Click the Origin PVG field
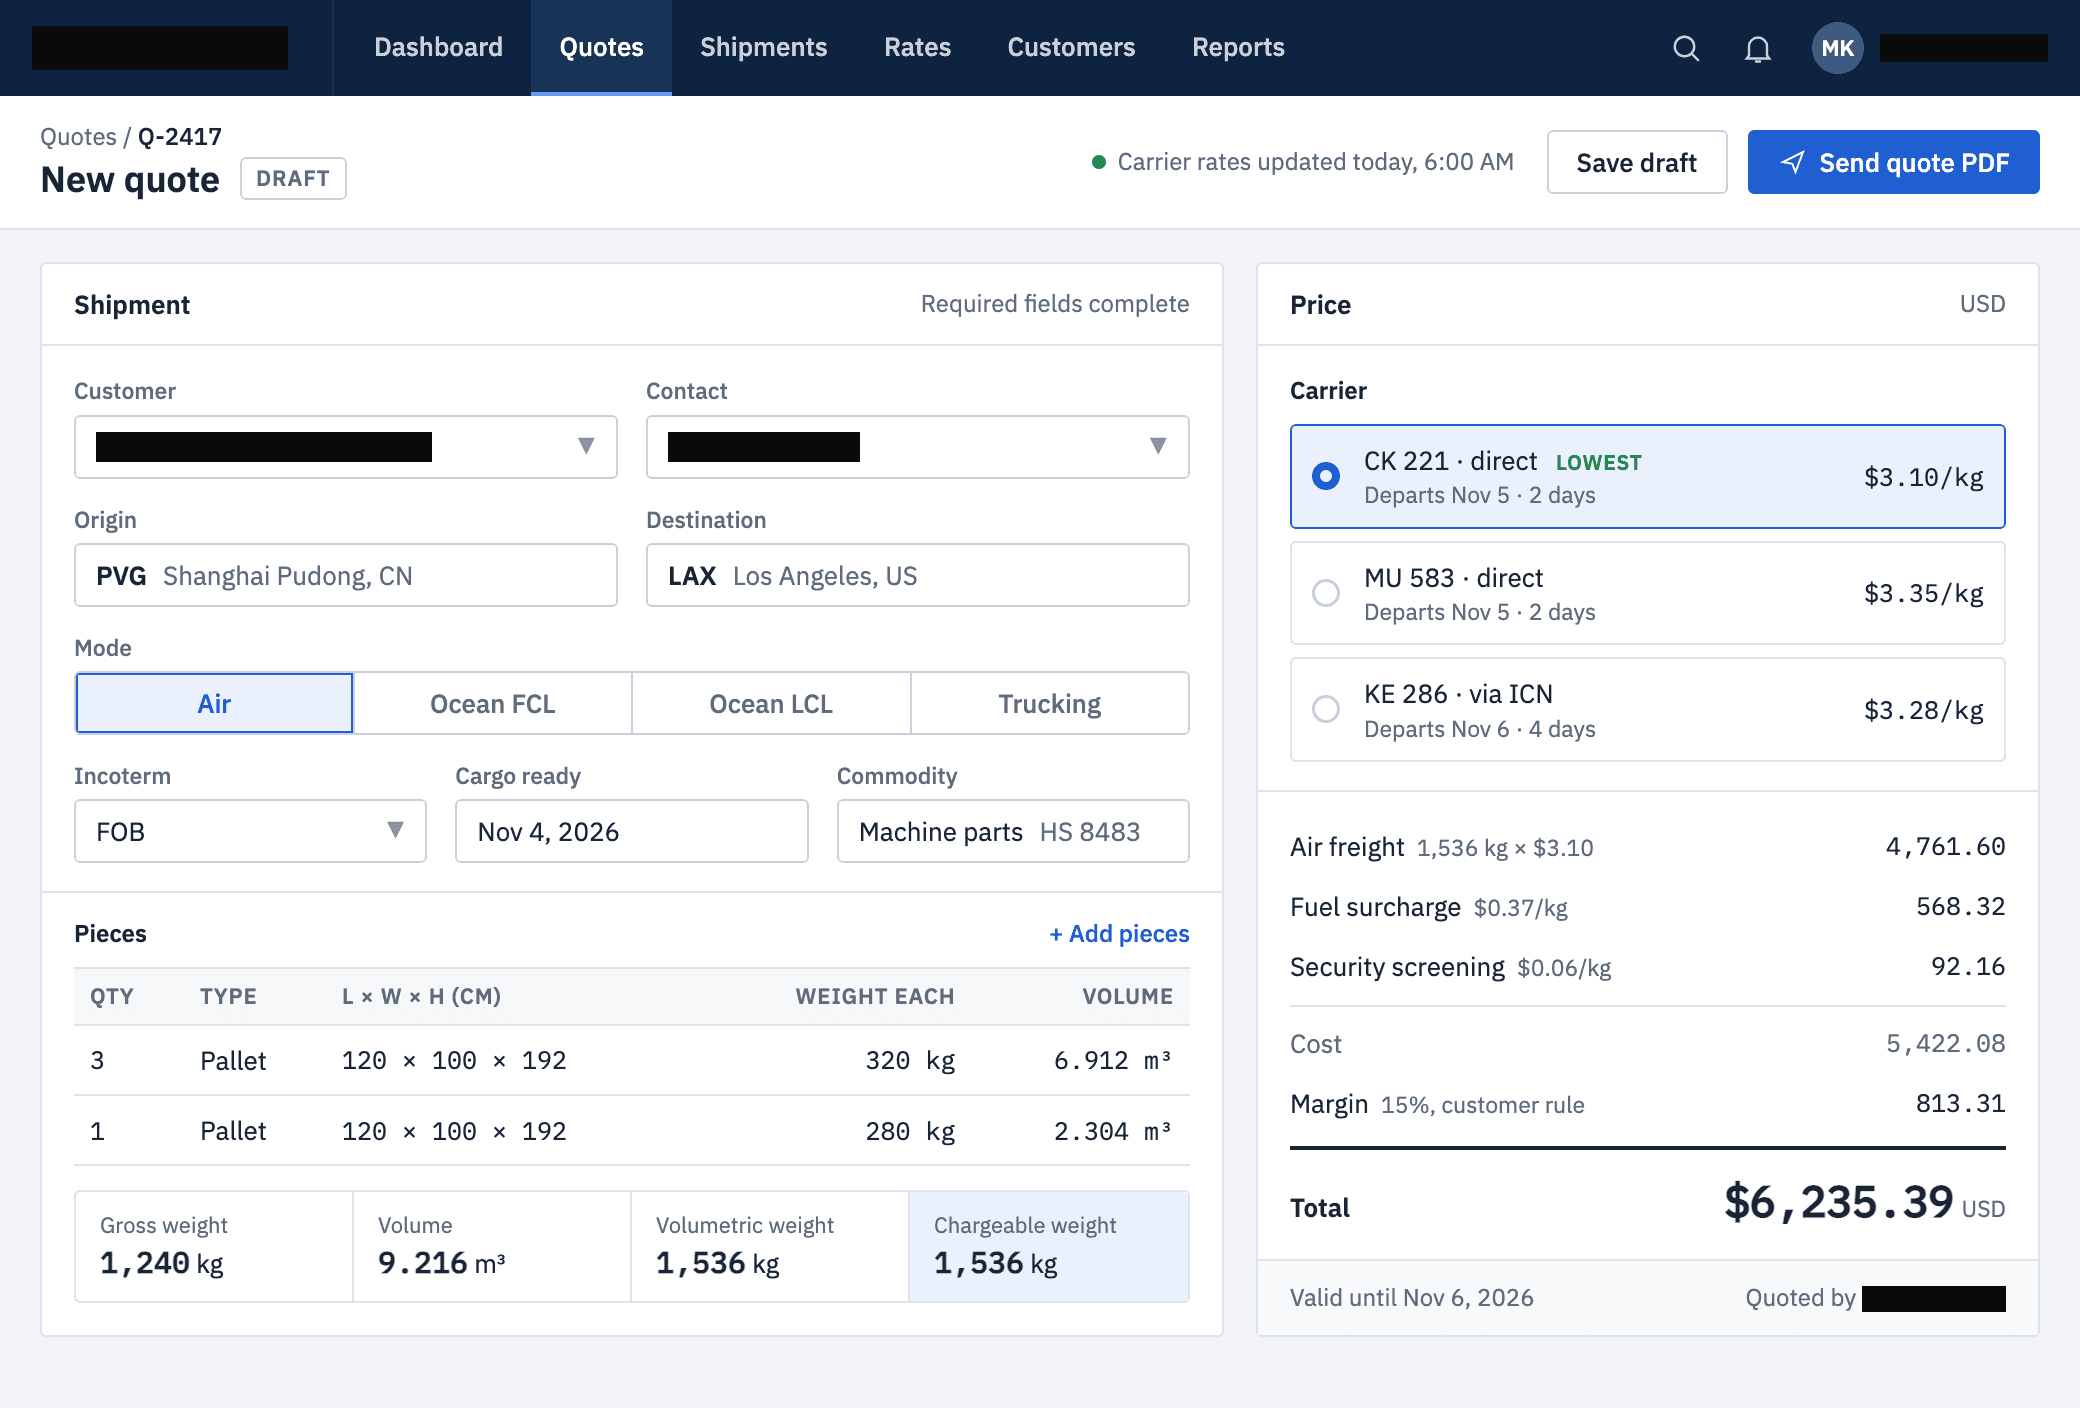 (x=346, y=575)
